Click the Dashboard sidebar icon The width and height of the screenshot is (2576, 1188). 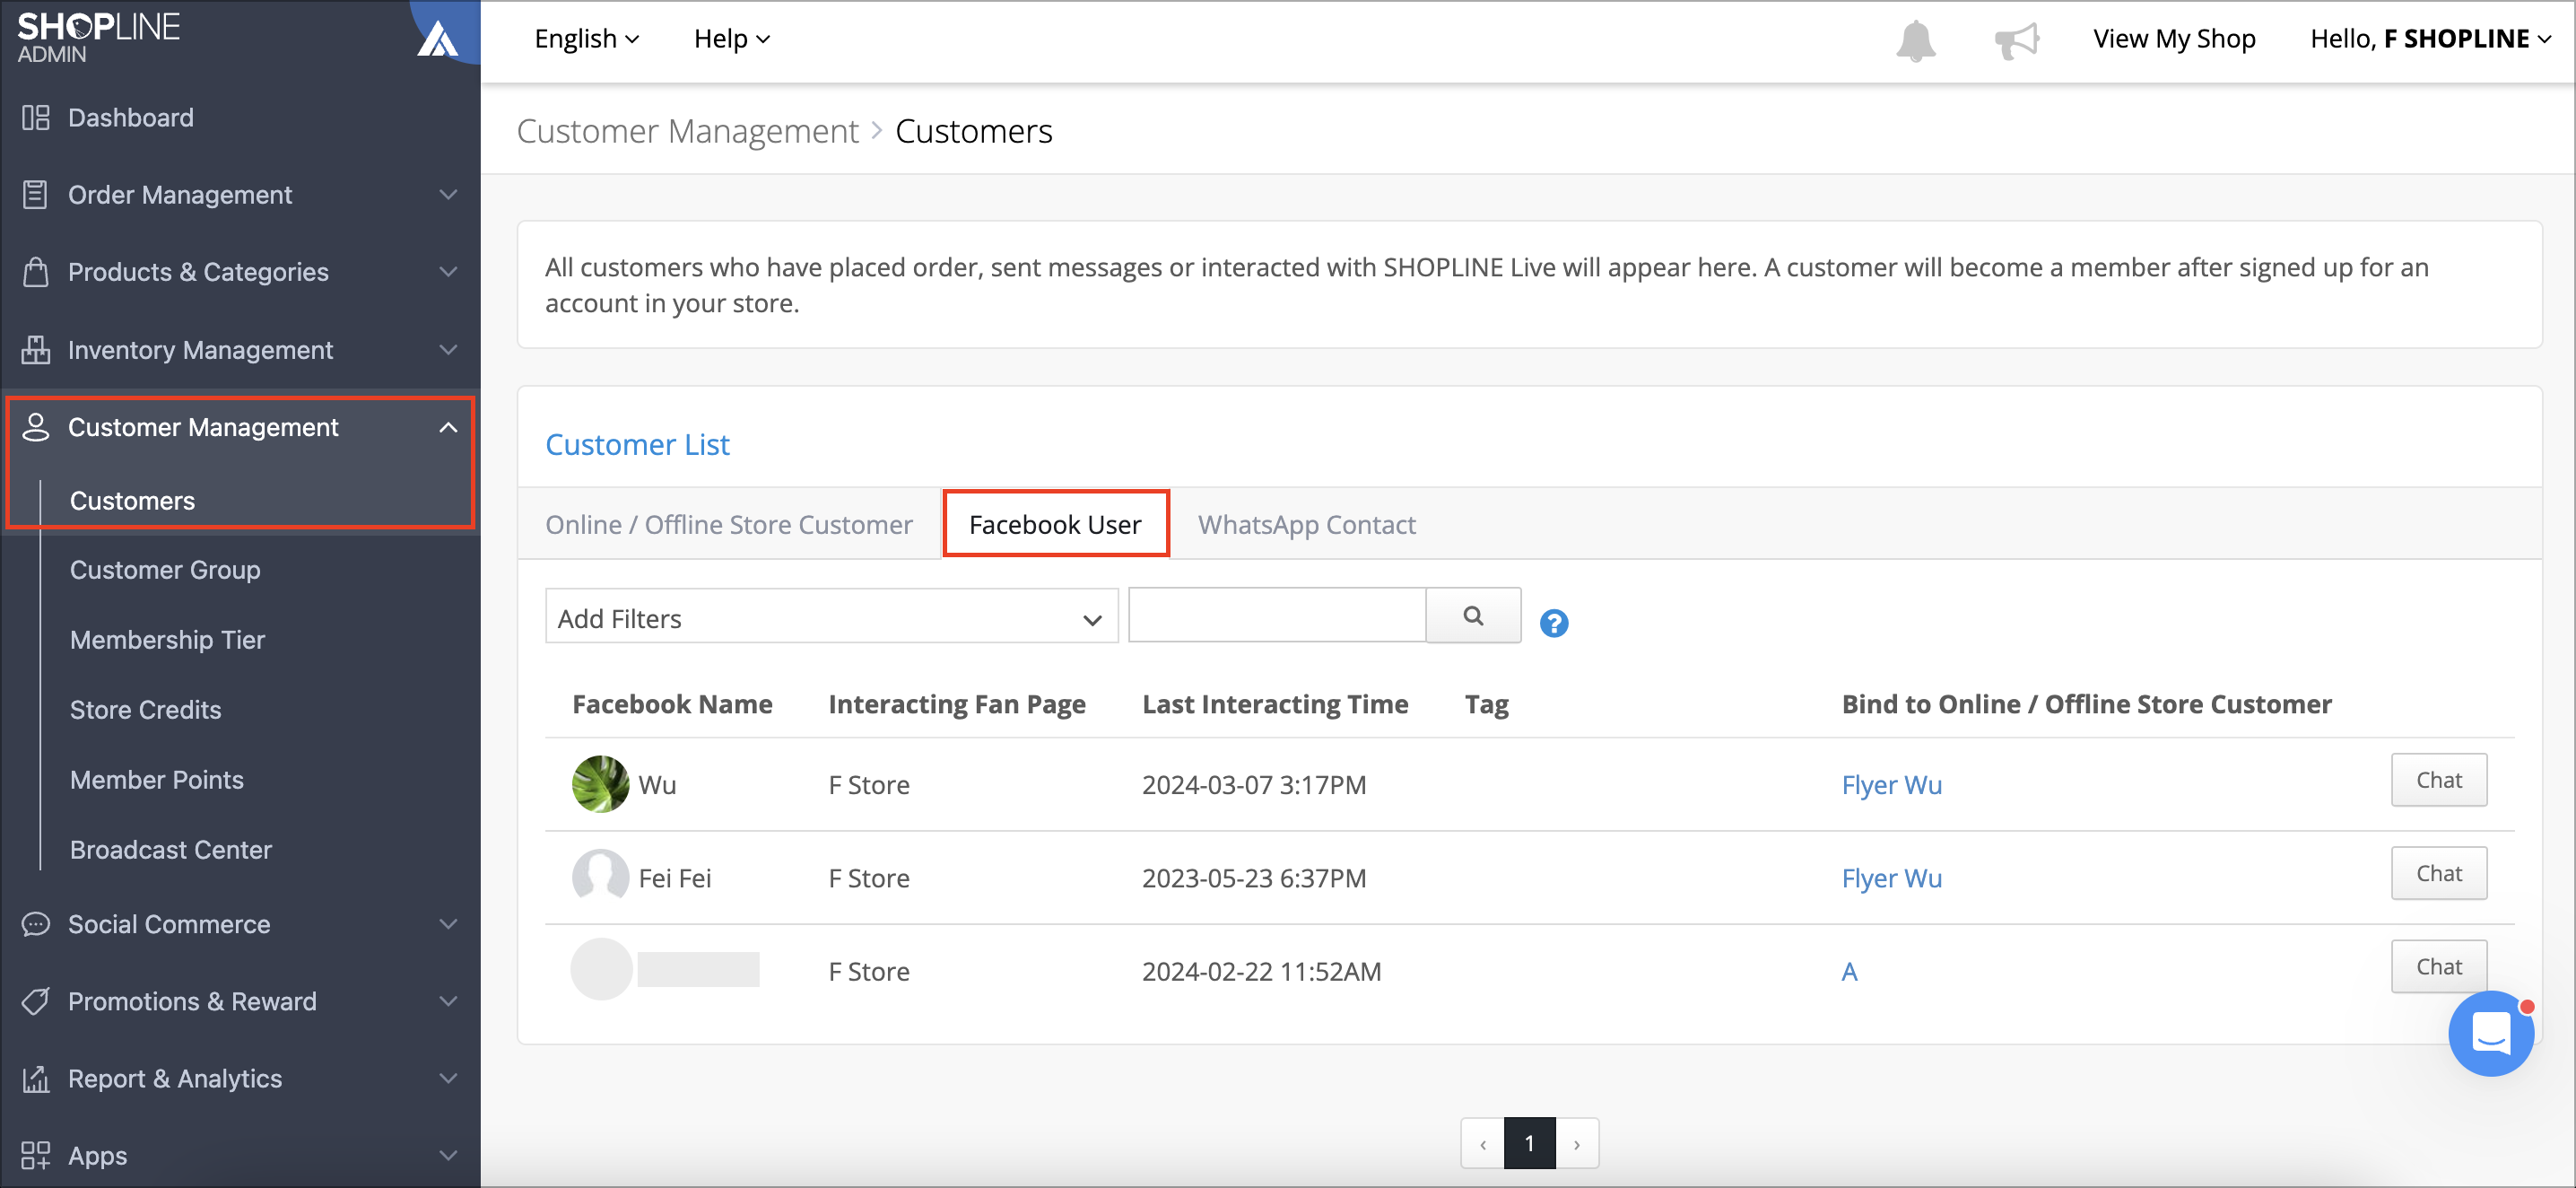[36, 118]
